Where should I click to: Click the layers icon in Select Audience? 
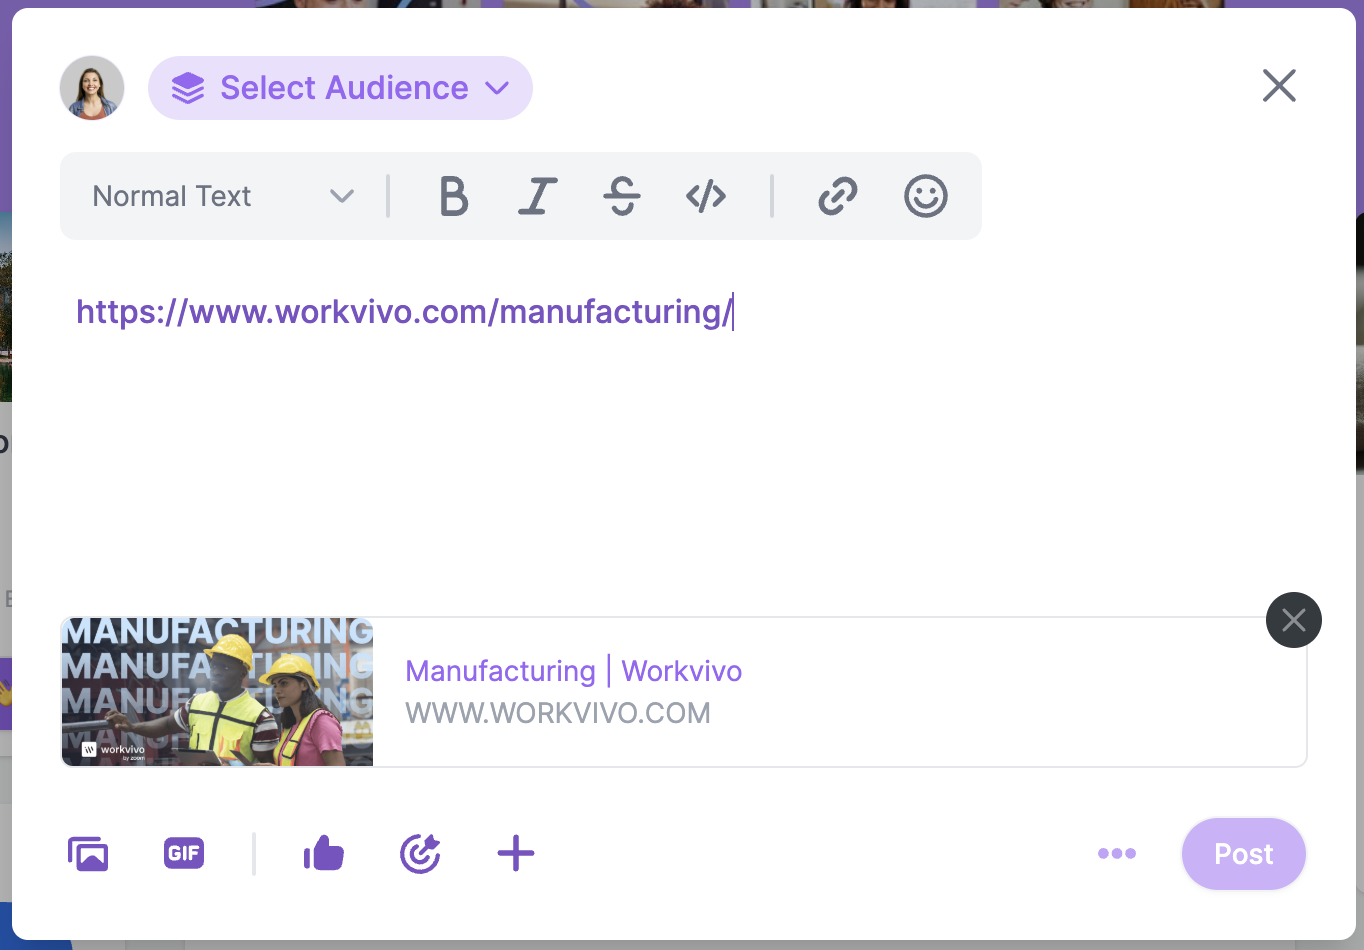click(188, 88)
